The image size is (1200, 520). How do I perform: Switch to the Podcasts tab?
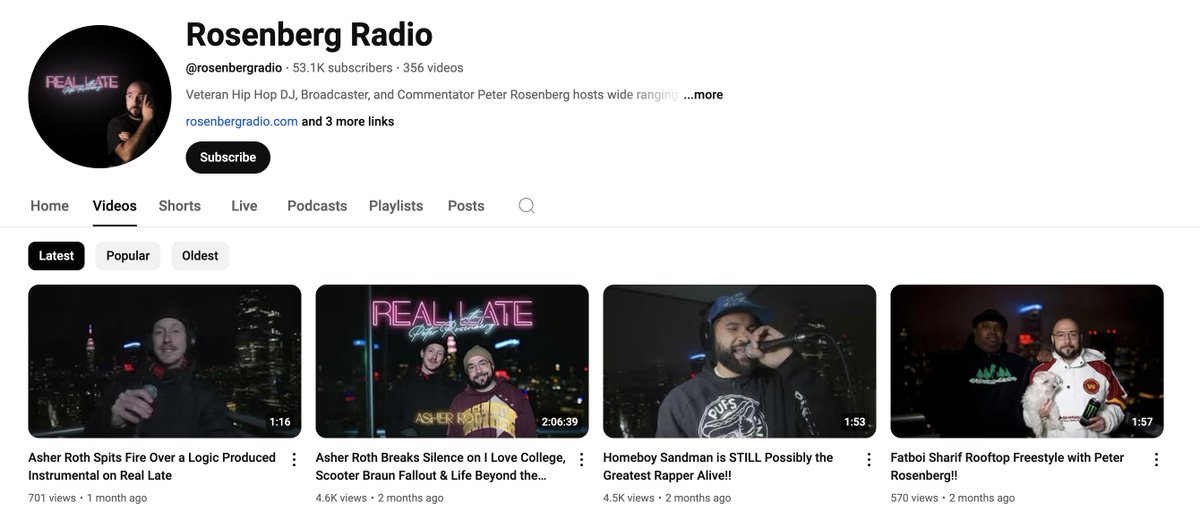(317, 206)
